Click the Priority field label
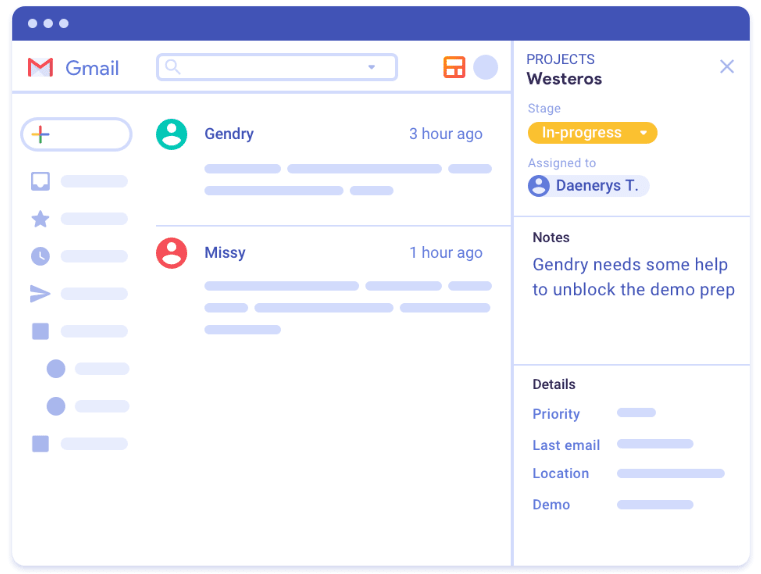The height and width of the screenshot is (574, 761). click(x=556, y=414)
